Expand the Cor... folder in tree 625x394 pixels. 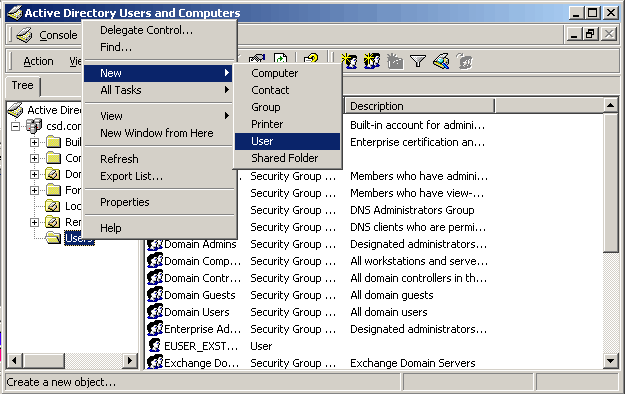(x=35, y=158)
